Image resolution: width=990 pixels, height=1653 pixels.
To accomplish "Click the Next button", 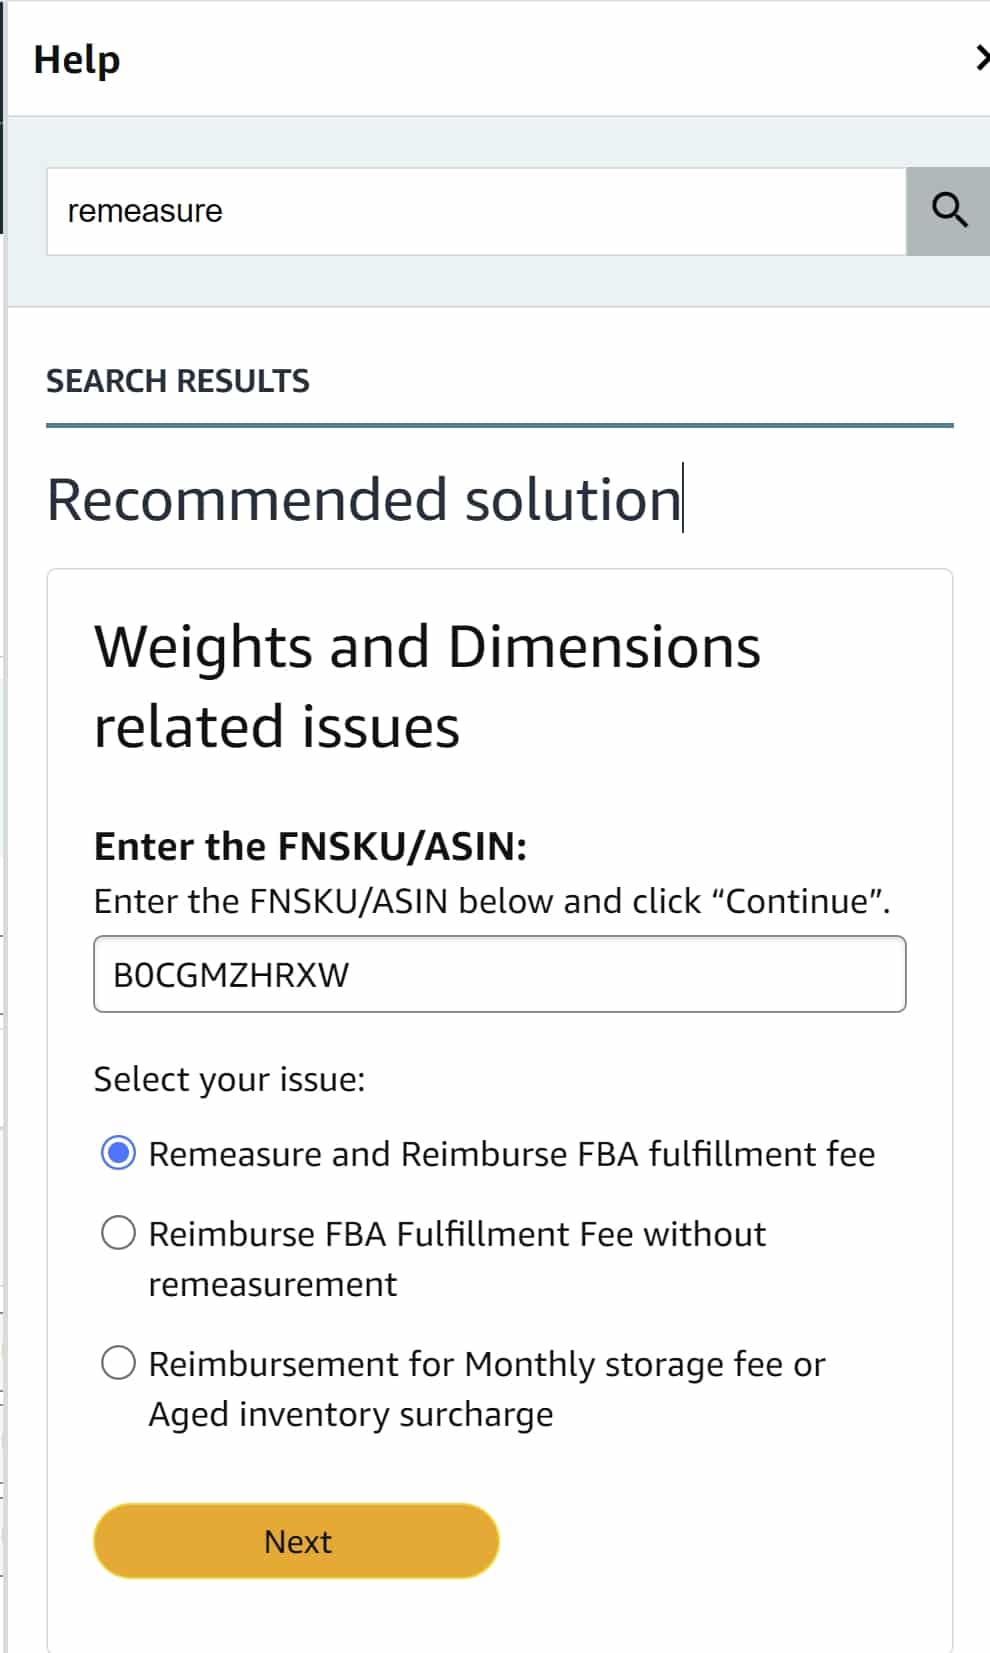I will 296,1541.
